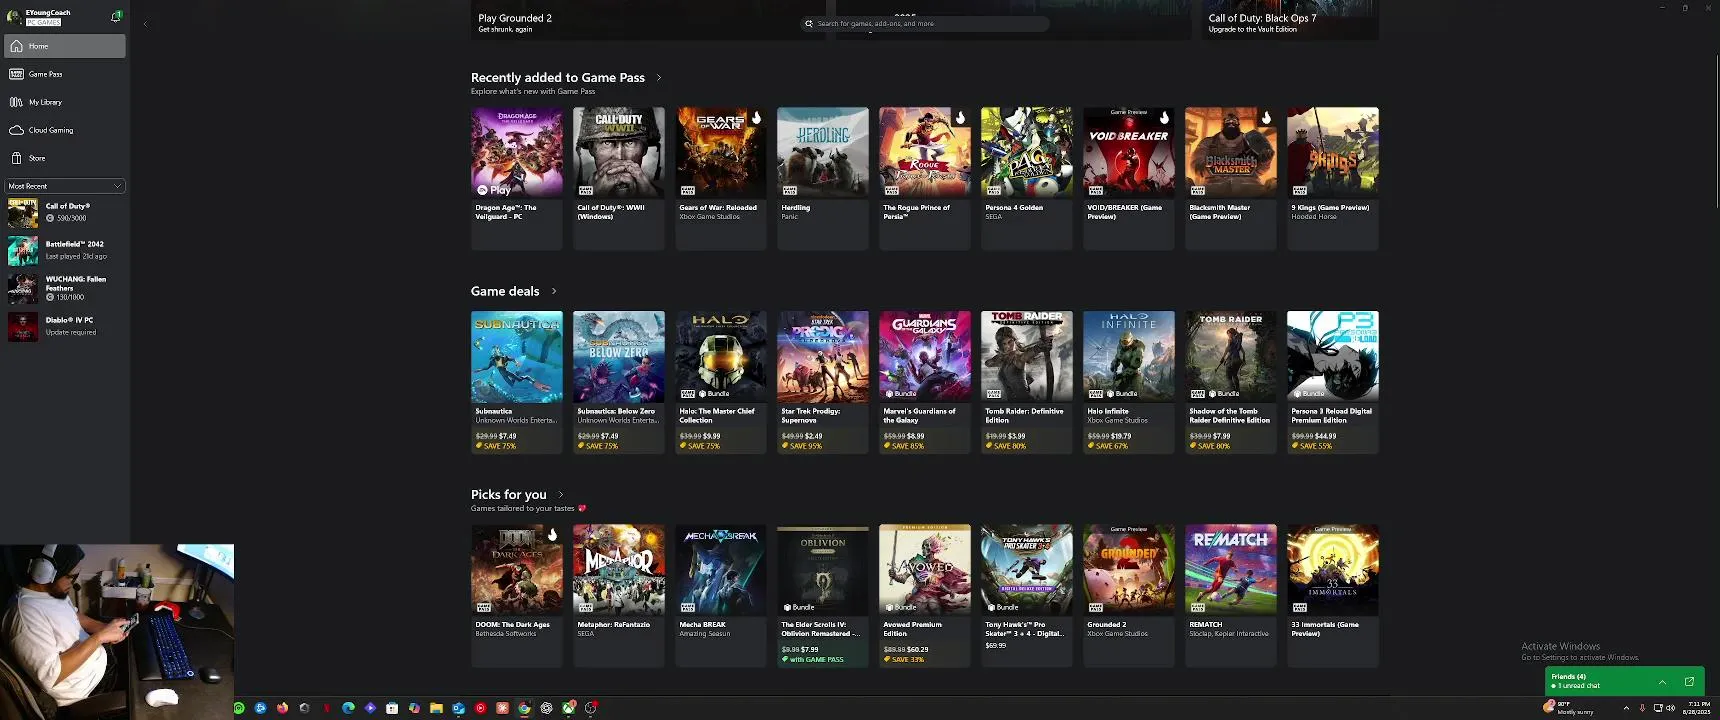Open the Persona 4 Golden tile

click(1027, 178)
